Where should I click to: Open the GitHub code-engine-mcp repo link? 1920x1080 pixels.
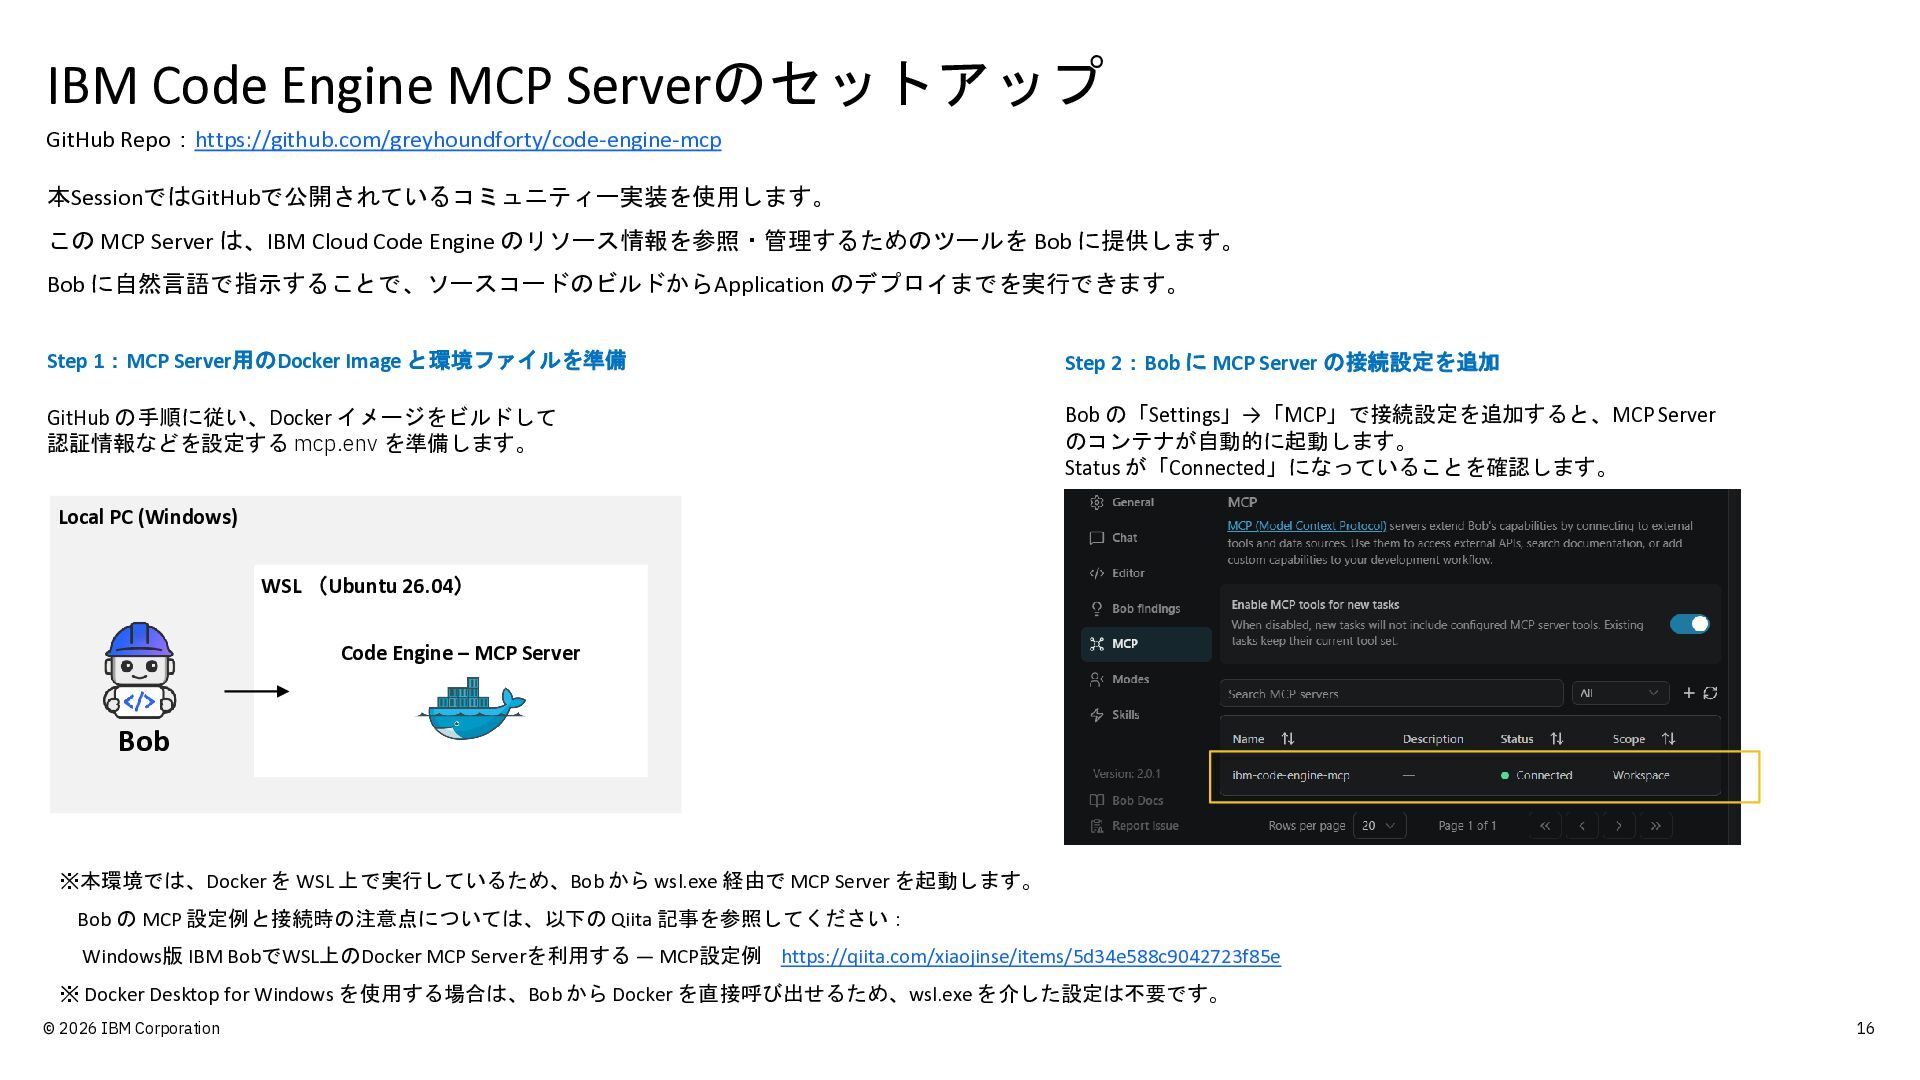click(x=458, y=140)
